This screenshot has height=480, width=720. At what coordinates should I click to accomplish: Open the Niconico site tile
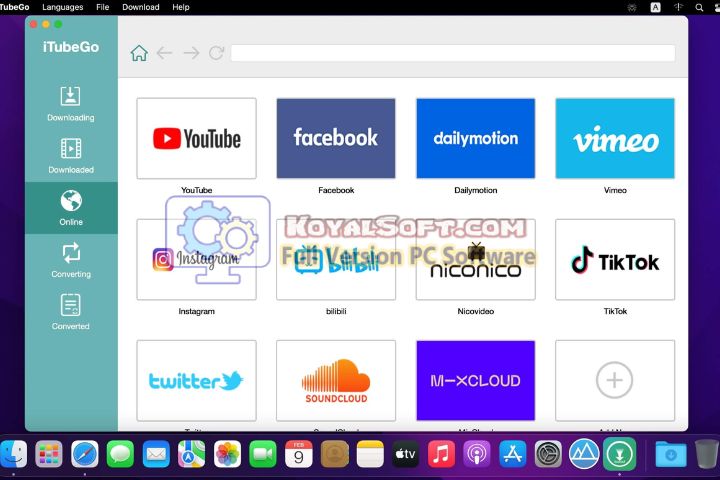pyautogui.click(x=476, y=260)
